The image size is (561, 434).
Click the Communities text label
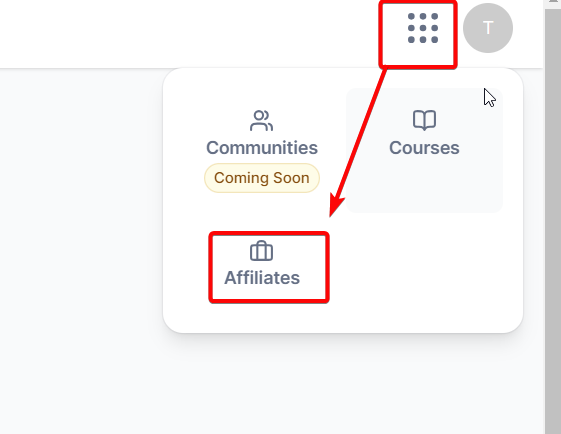pyautogui.click(x=262, y=148)
